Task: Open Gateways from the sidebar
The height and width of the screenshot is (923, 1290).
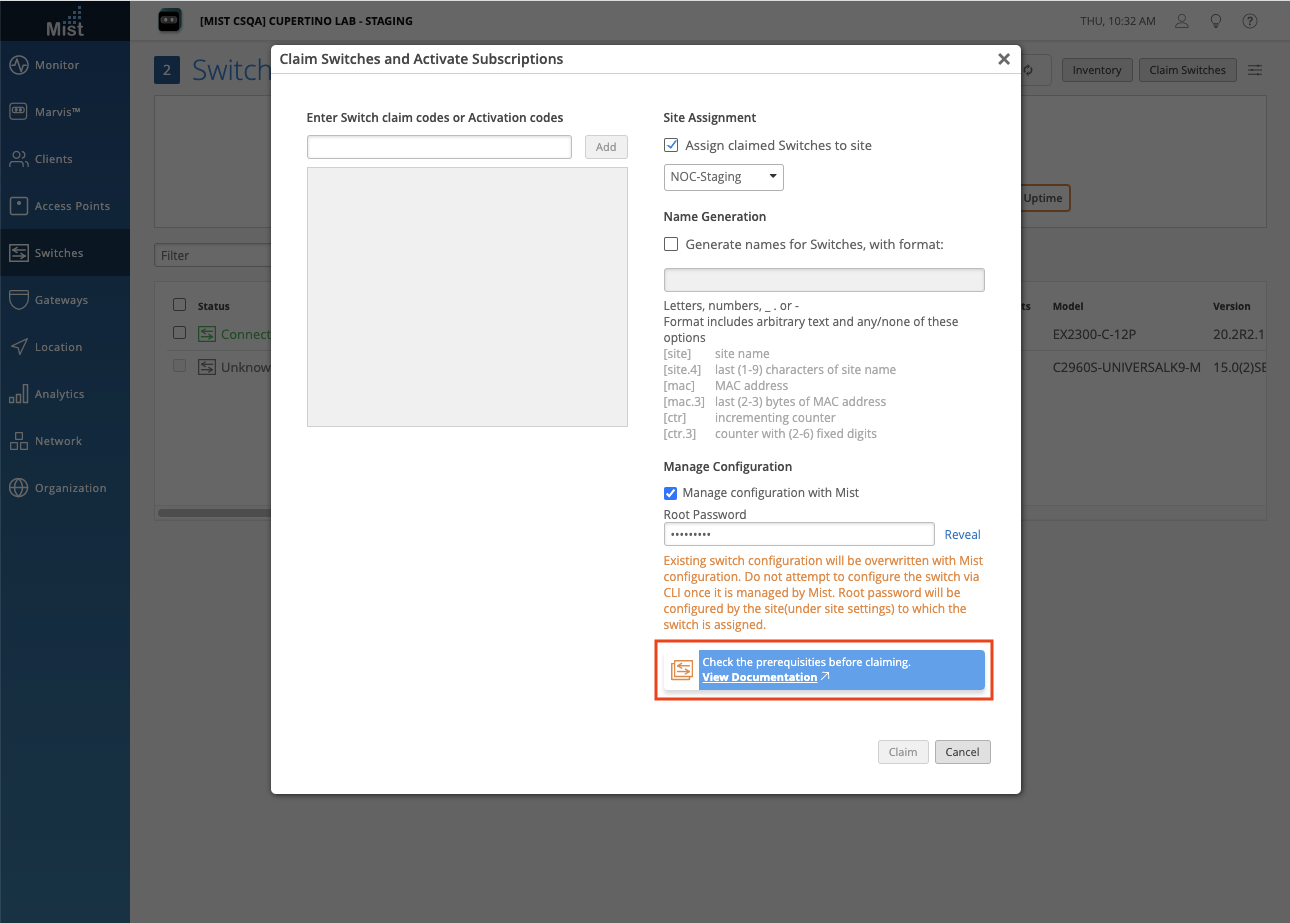Action: point(65,300)
